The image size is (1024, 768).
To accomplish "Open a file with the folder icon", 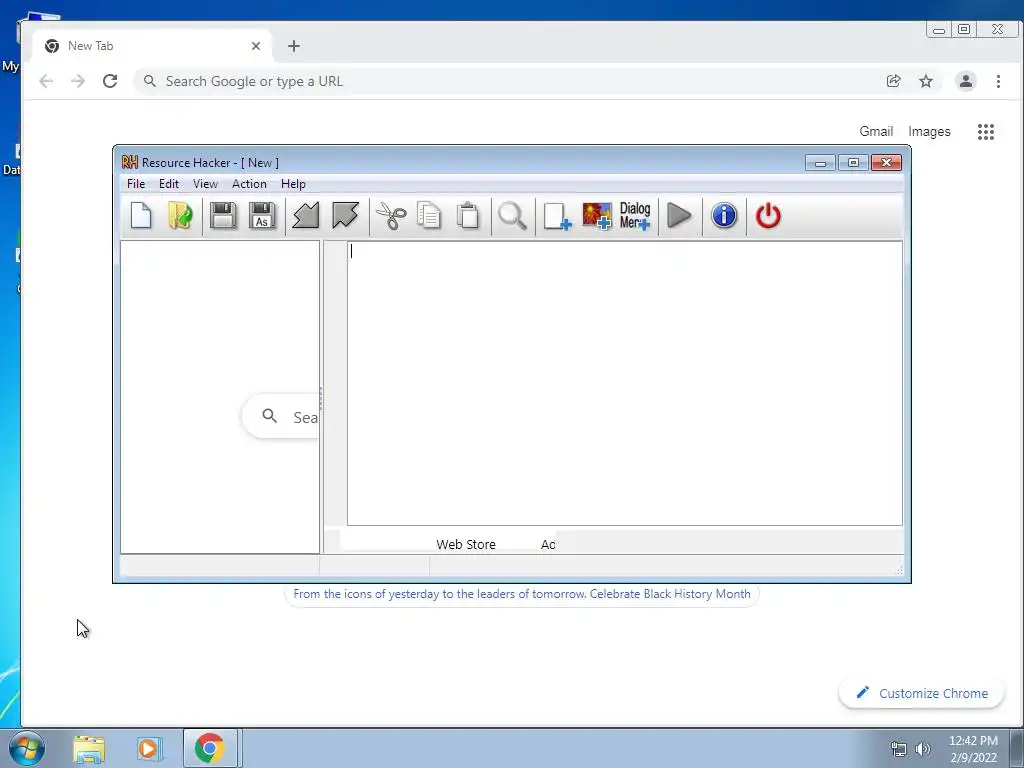I will point(180,216).
